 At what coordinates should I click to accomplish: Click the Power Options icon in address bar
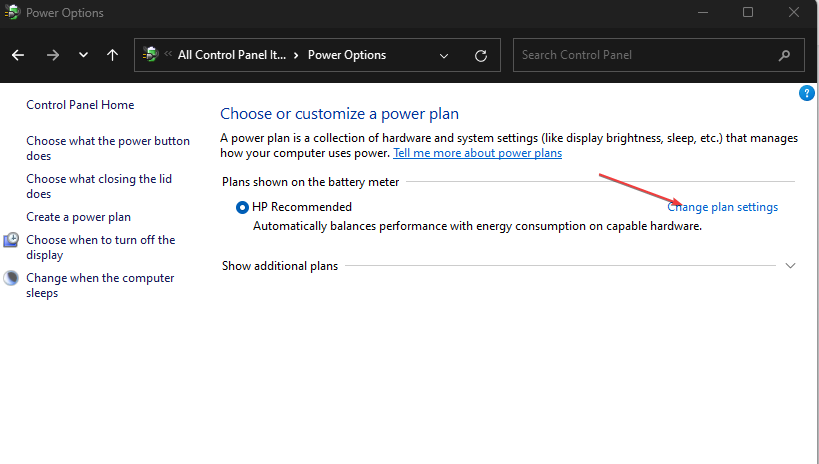[151, 55]
